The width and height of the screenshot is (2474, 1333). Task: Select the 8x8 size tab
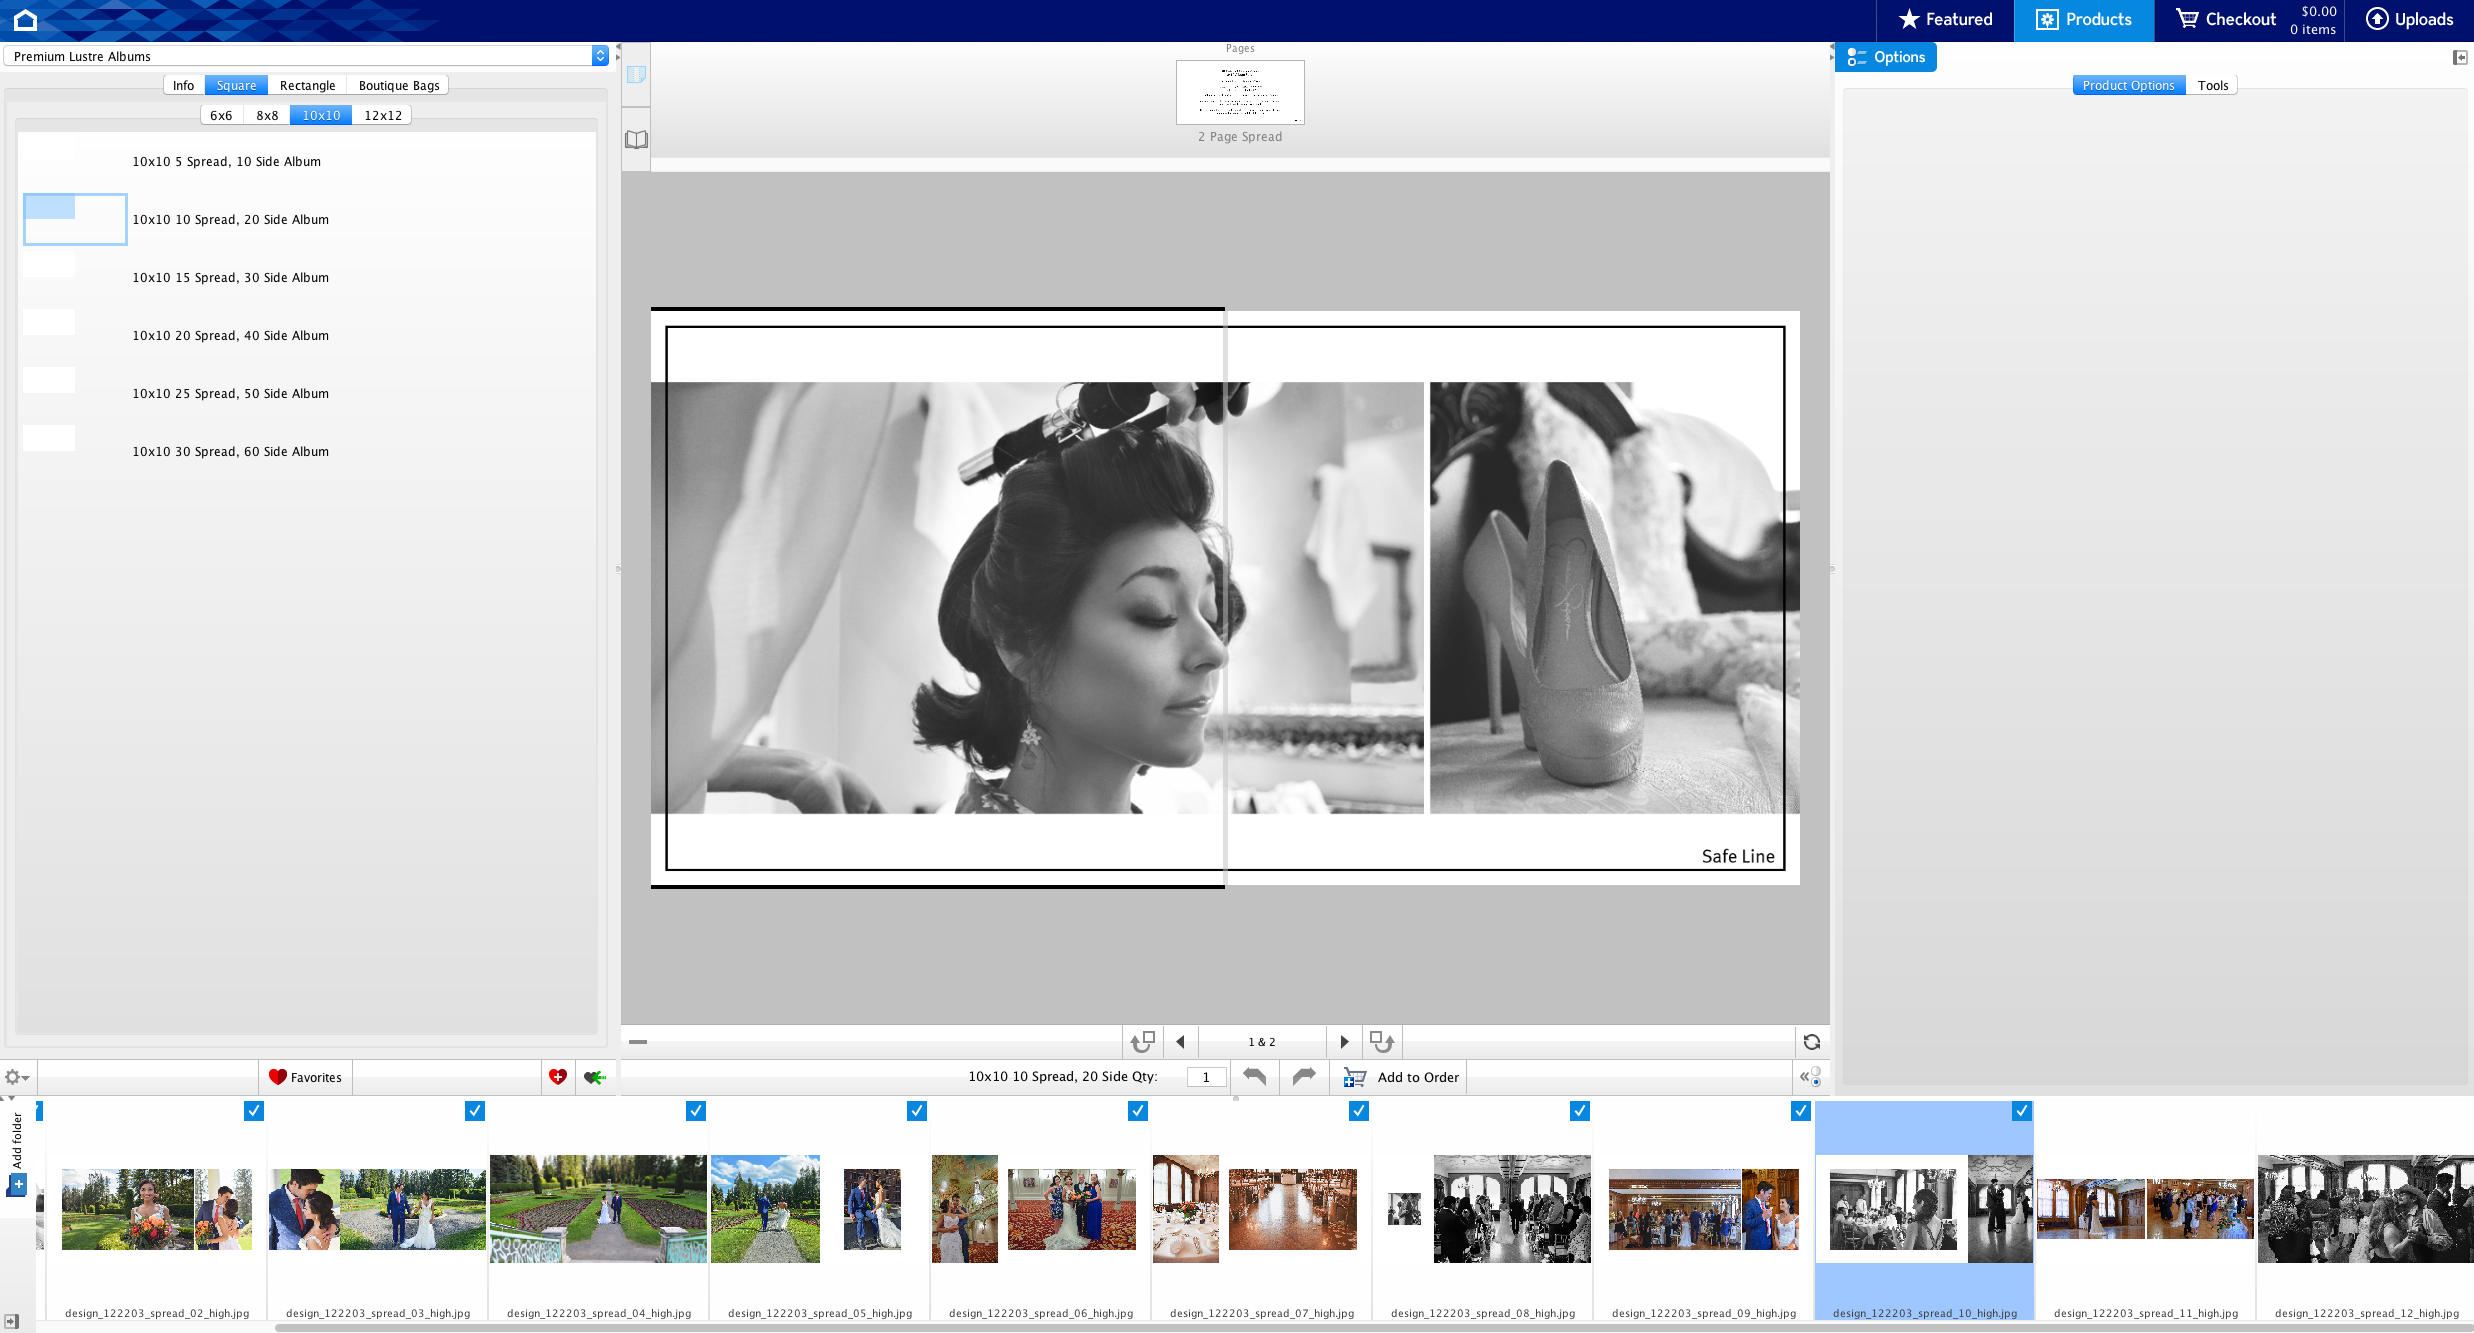pyautogui.click(x=267, y=115)
